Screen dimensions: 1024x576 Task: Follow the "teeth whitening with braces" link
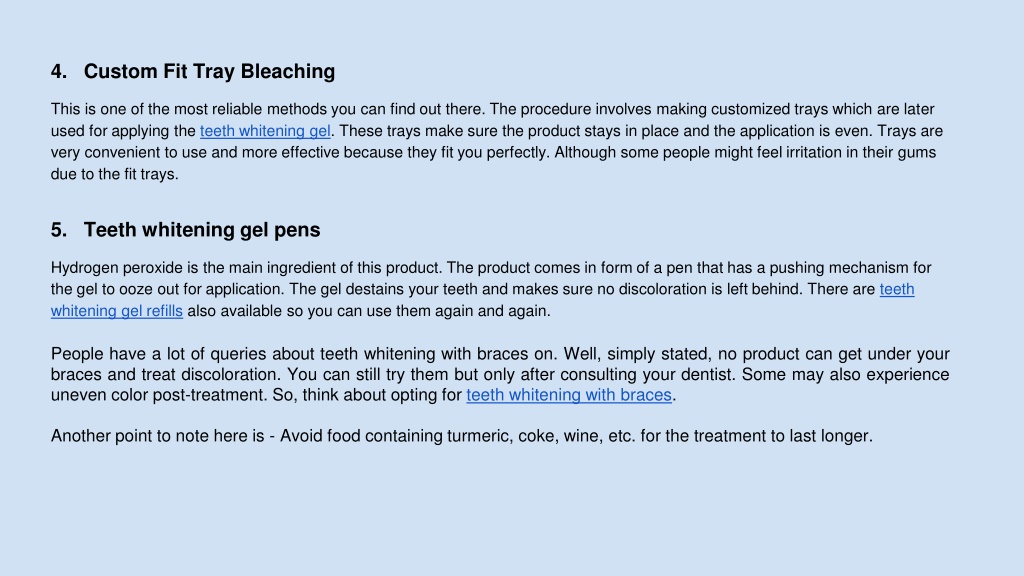click(x=569, y=395)
